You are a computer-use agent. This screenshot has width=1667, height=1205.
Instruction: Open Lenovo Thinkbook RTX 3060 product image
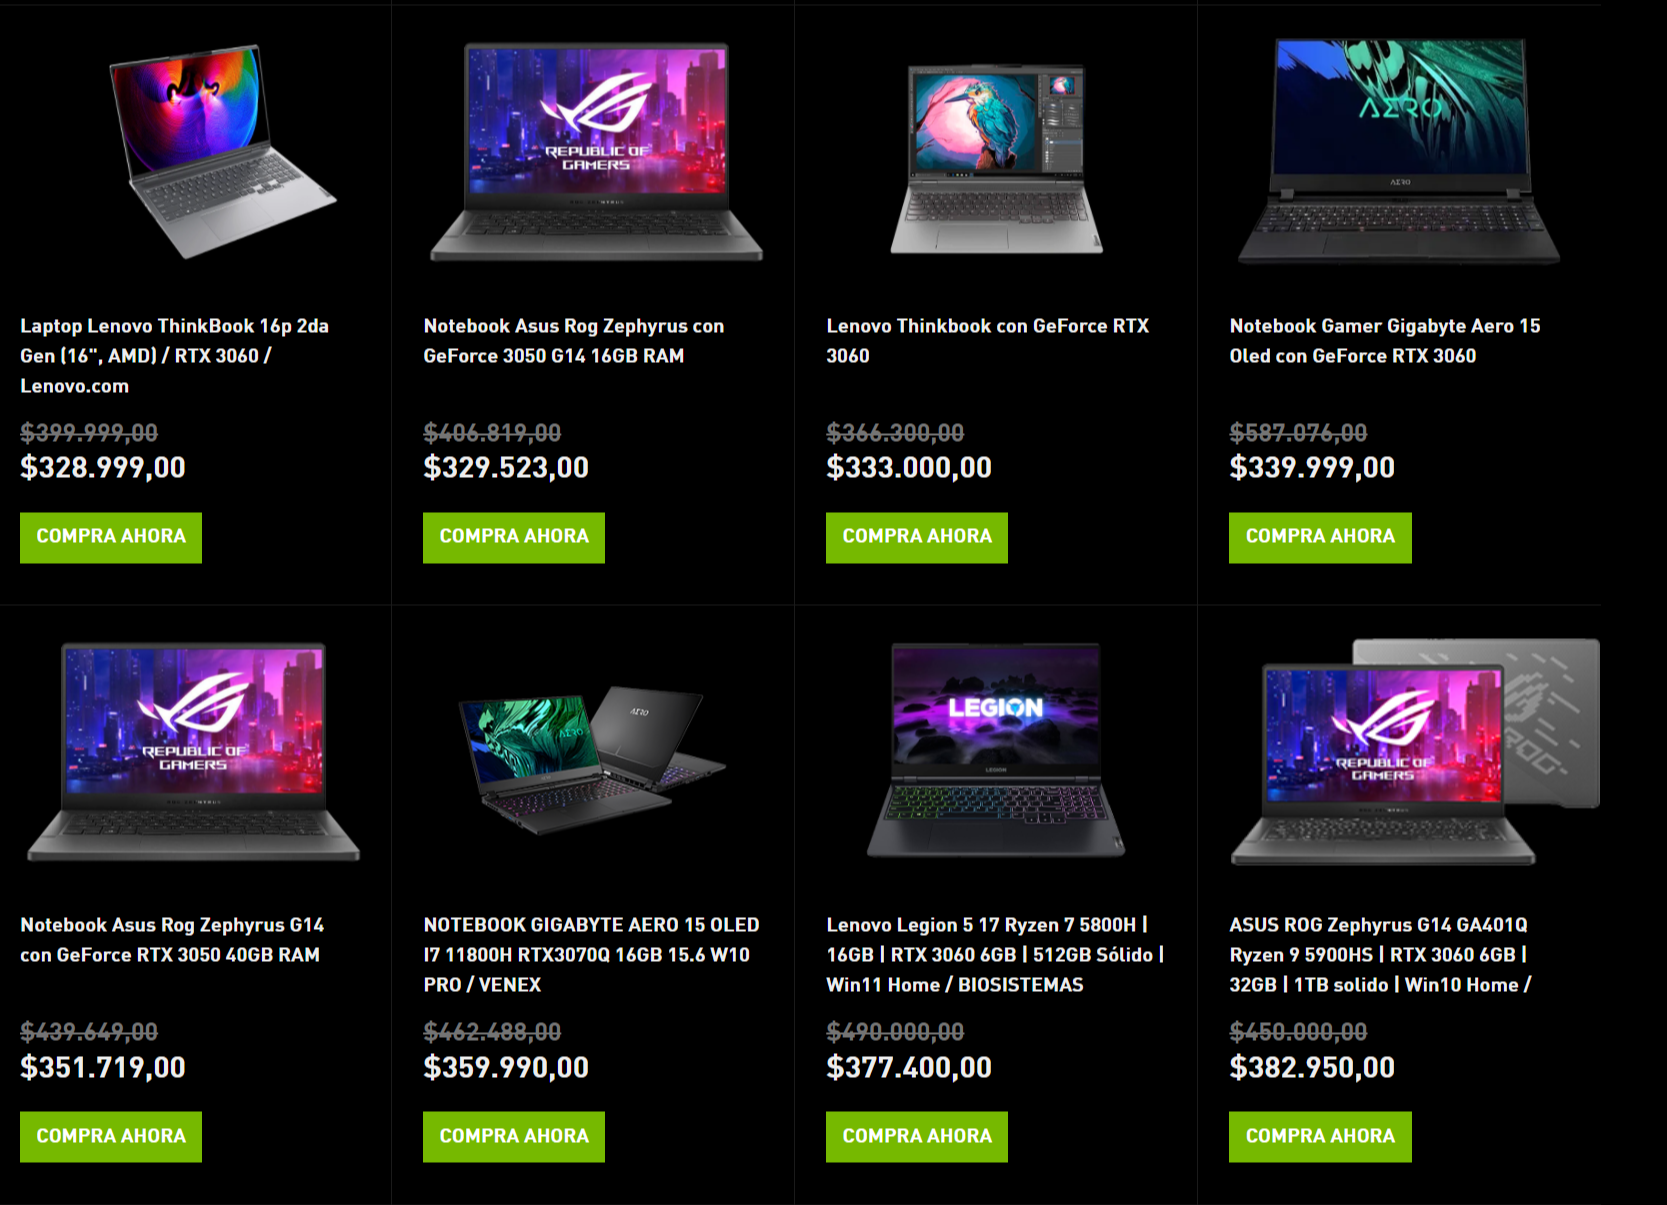point(997,158)
